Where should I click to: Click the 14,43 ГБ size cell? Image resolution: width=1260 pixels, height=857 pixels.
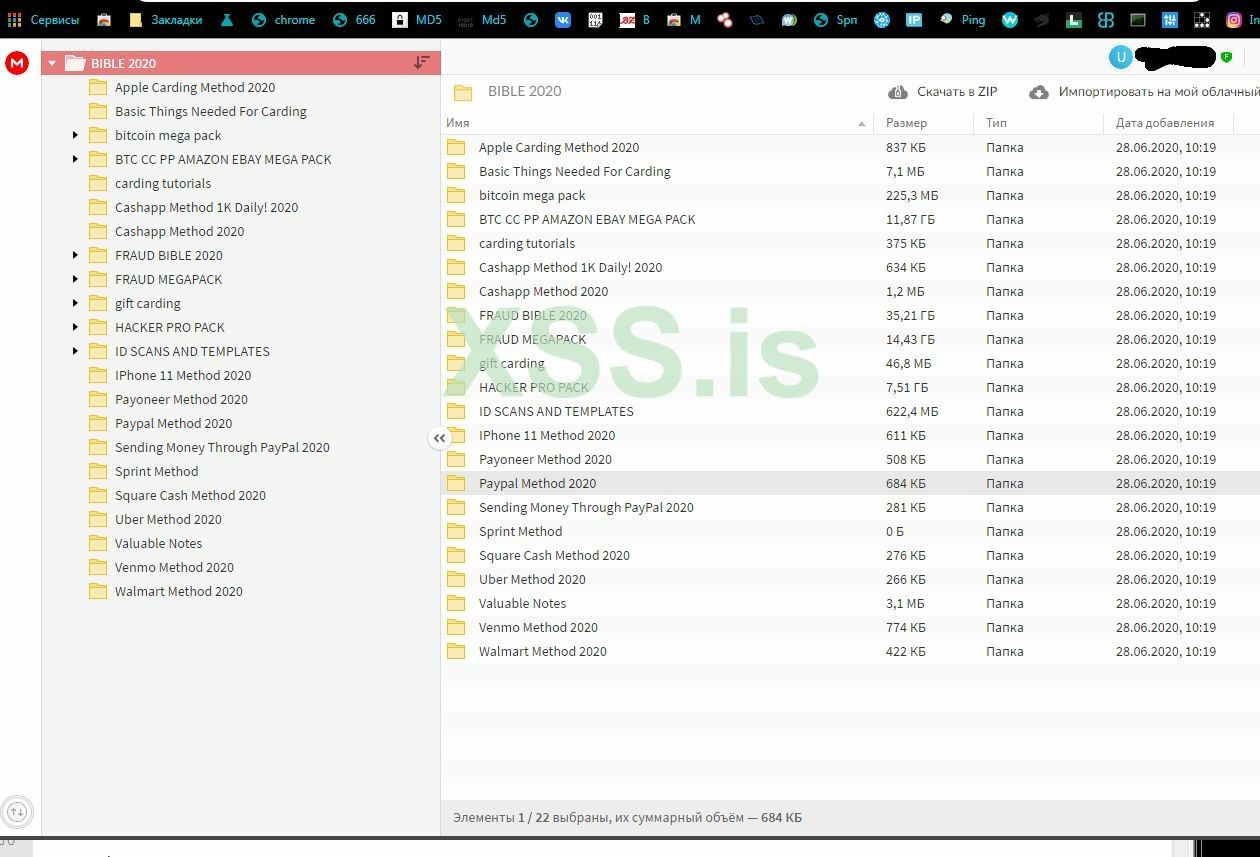910,339
